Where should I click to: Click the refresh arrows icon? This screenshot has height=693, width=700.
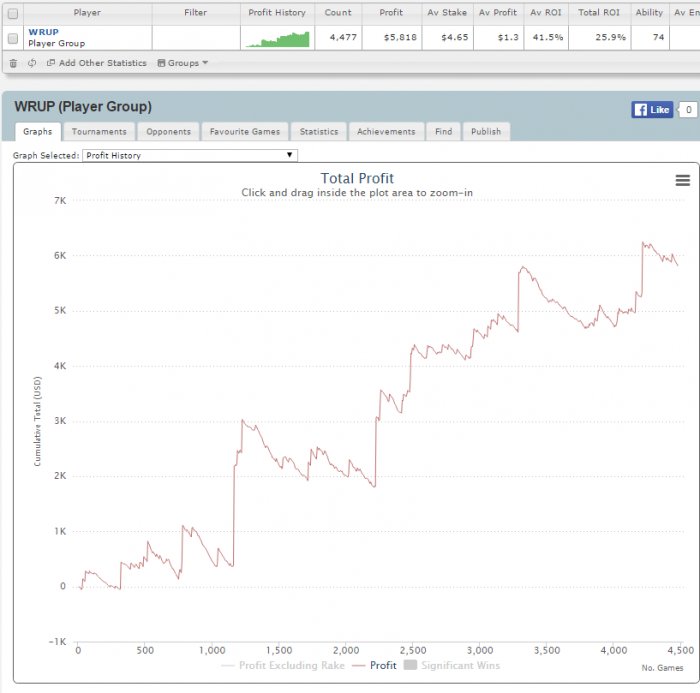32,63
